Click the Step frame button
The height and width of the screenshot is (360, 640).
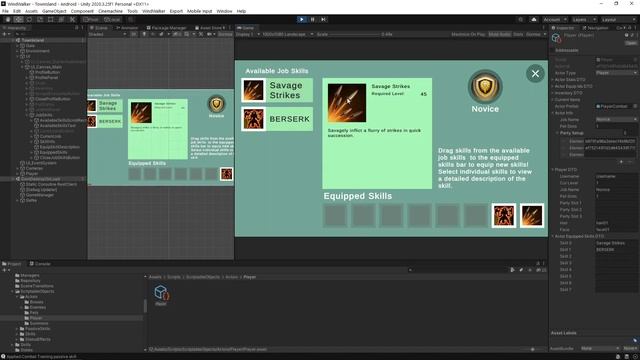(x=323, y=19)
